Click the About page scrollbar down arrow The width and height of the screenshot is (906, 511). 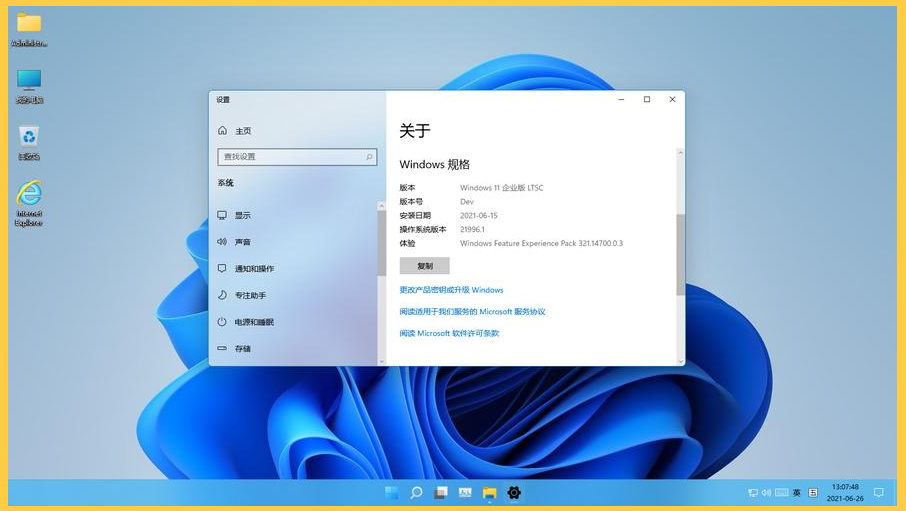(680, 361)
